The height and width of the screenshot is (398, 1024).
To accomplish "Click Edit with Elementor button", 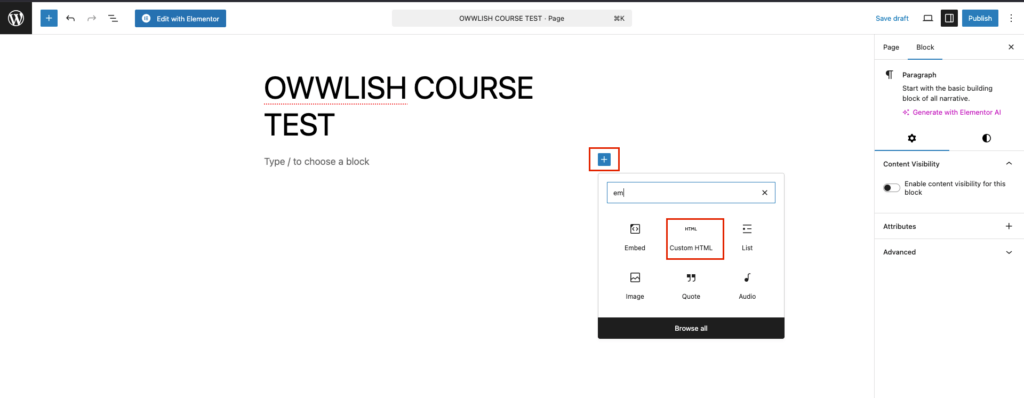I will (180, 18).
